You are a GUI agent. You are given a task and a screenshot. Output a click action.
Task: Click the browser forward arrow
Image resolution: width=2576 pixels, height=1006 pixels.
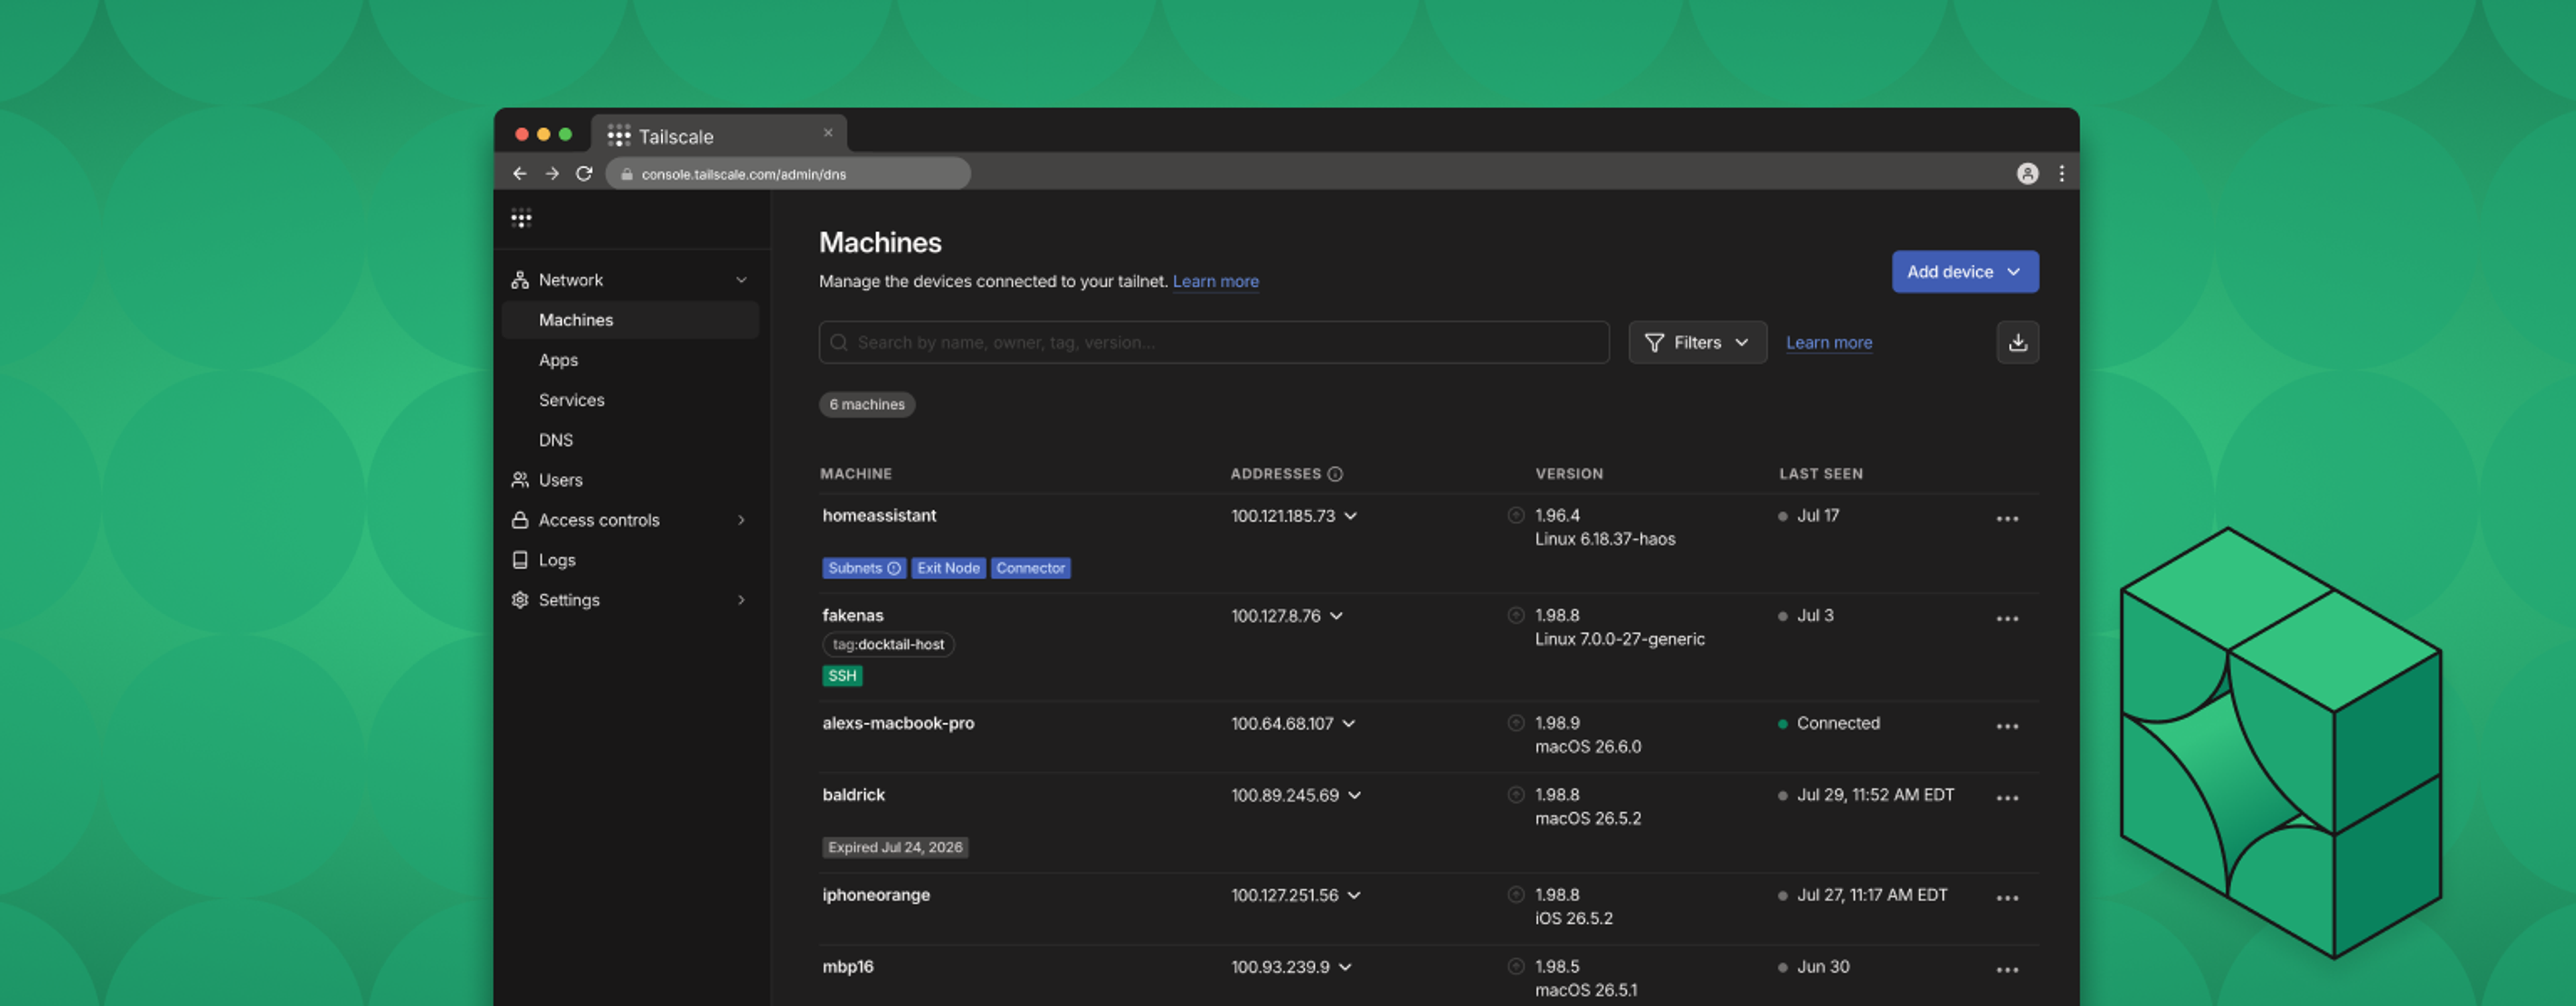tap(552, 173)
